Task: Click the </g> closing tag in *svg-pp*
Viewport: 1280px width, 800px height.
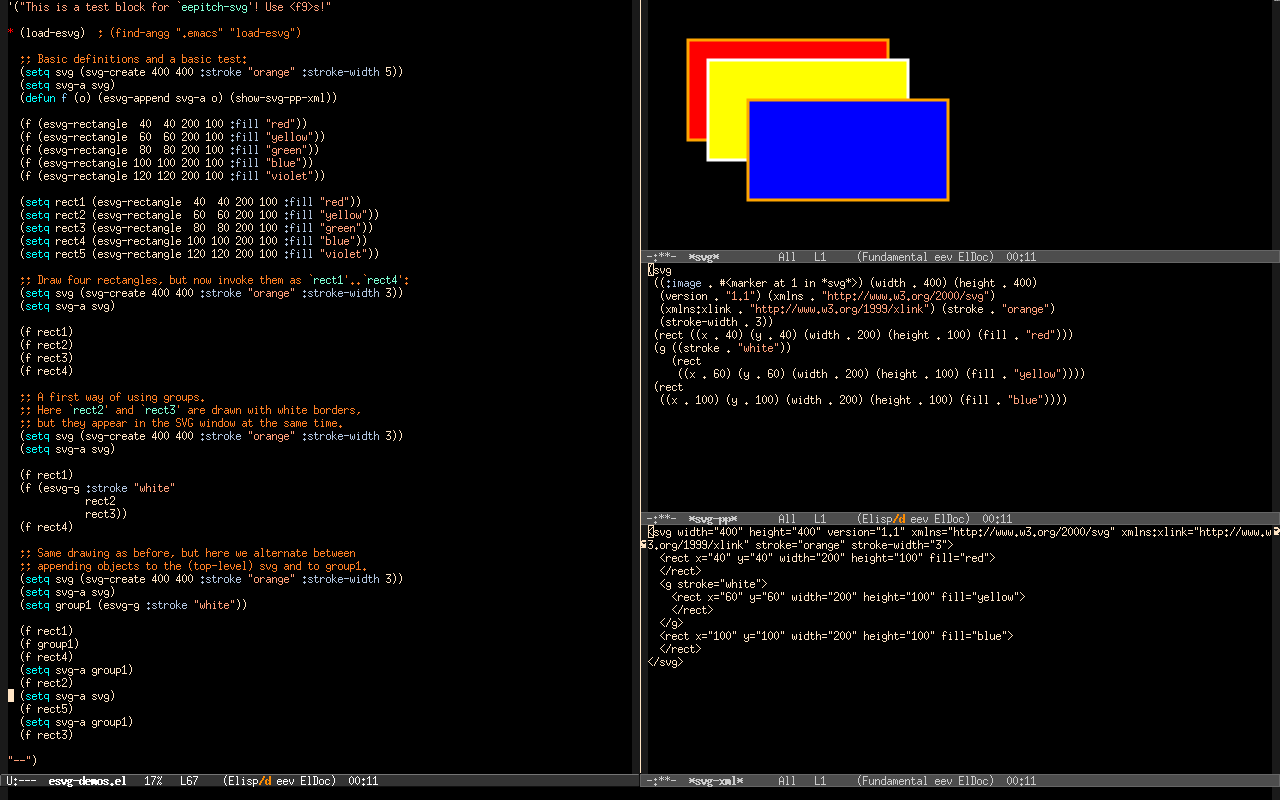Action: (x=672, y=623)
